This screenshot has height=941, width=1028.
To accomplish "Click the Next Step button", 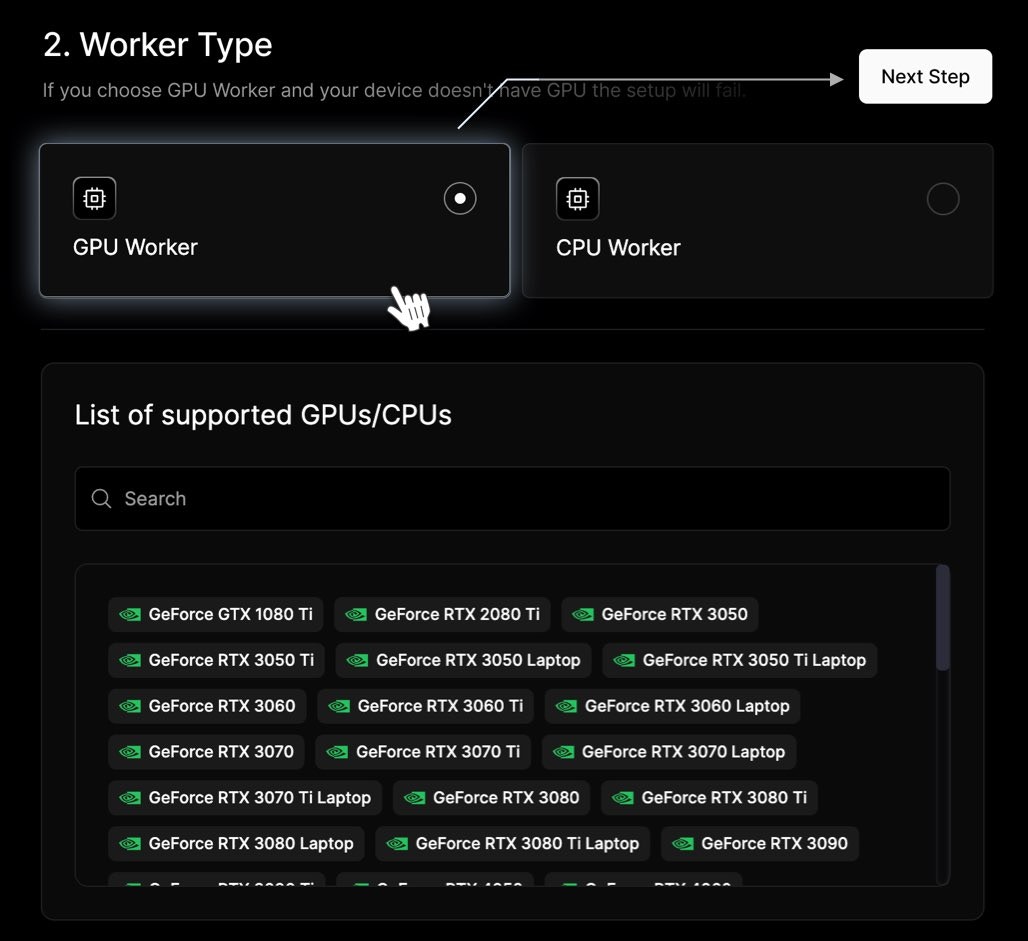I will (x=925, y=76).
